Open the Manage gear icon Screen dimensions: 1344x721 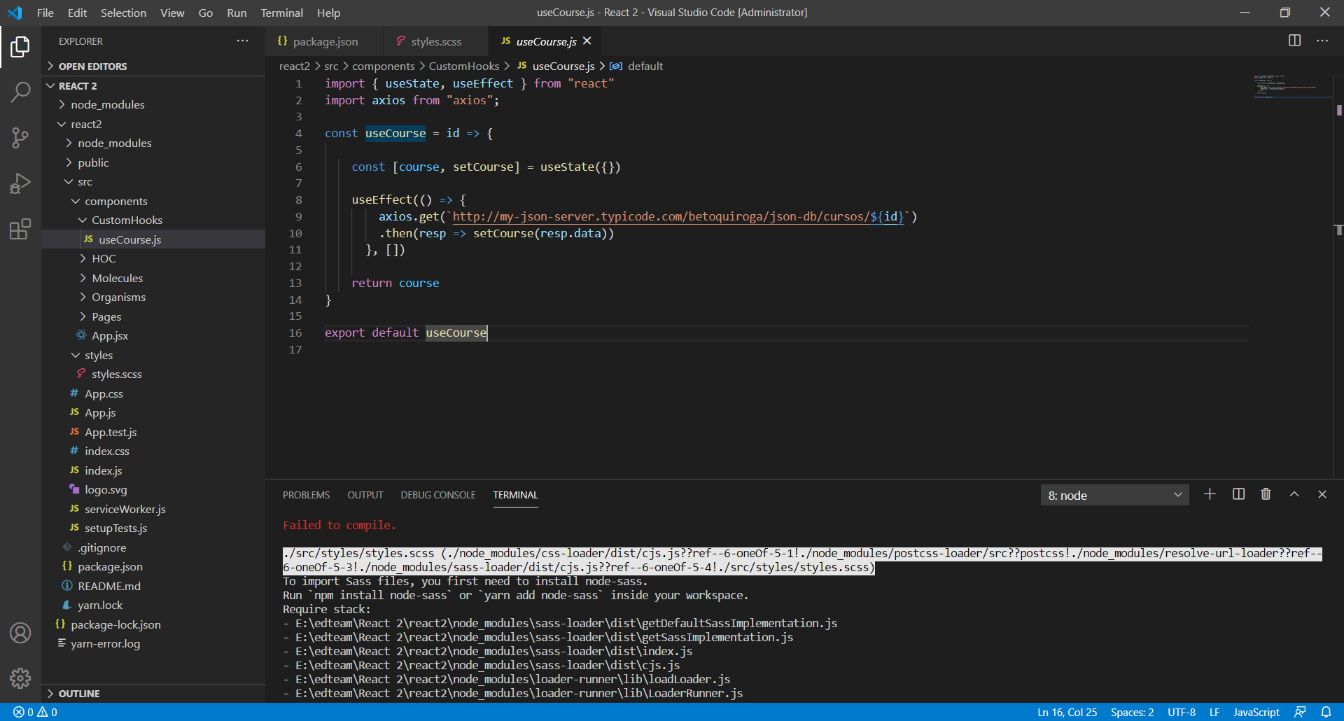tap(20, 679)
